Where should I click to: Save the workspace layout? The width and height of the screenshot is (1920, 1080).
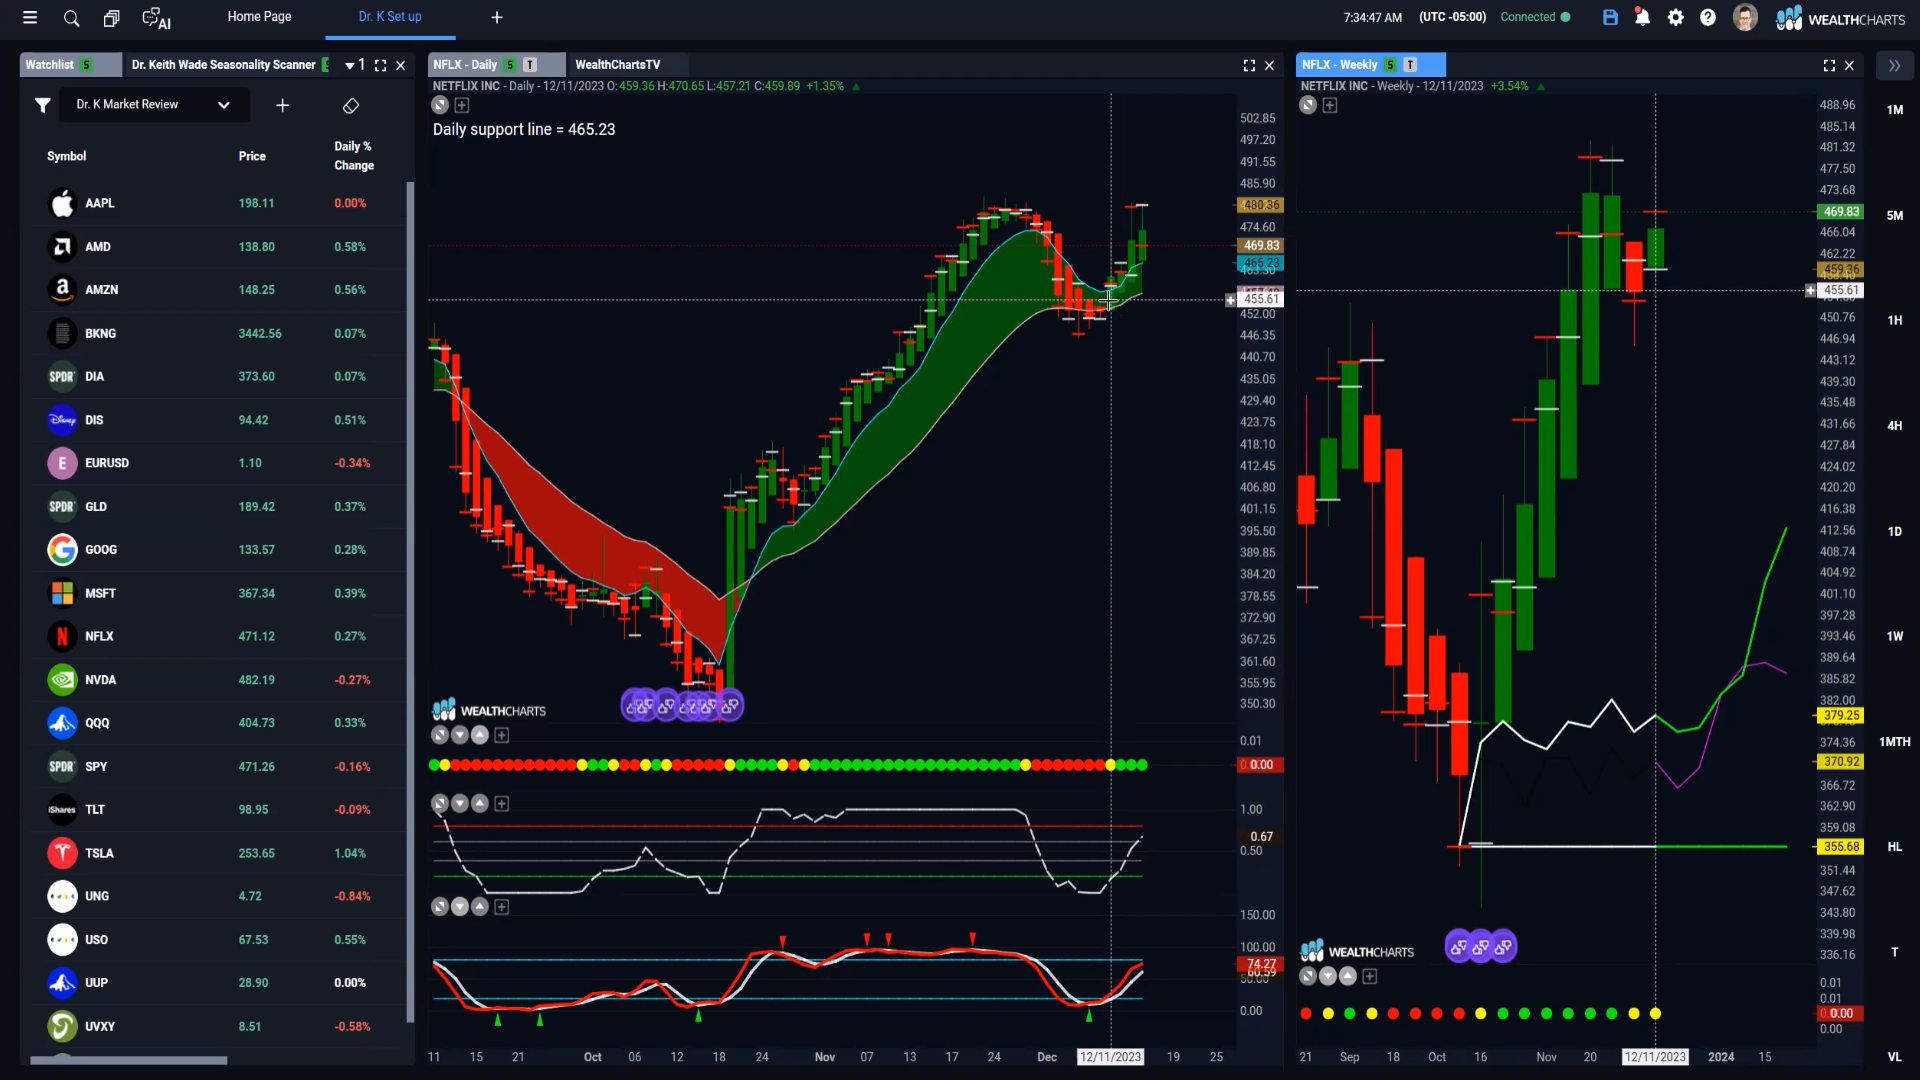coord(1610,17)
